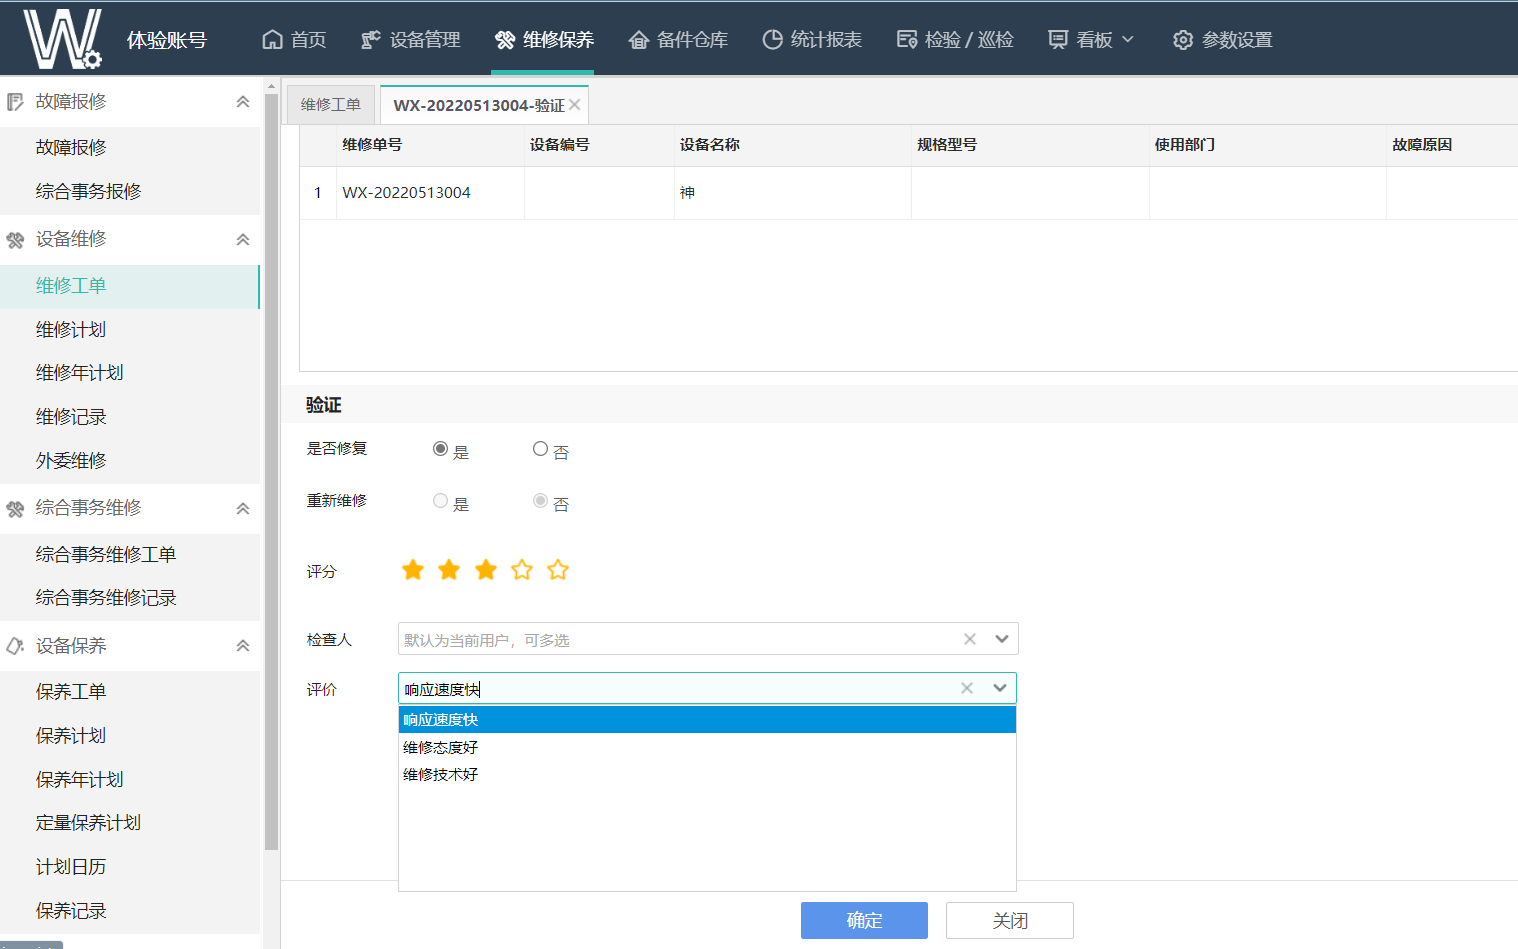Image resolution: width=1518 pixels, height=949 pixels.
Task: Set rating to two stars
Action: point(449,570)
